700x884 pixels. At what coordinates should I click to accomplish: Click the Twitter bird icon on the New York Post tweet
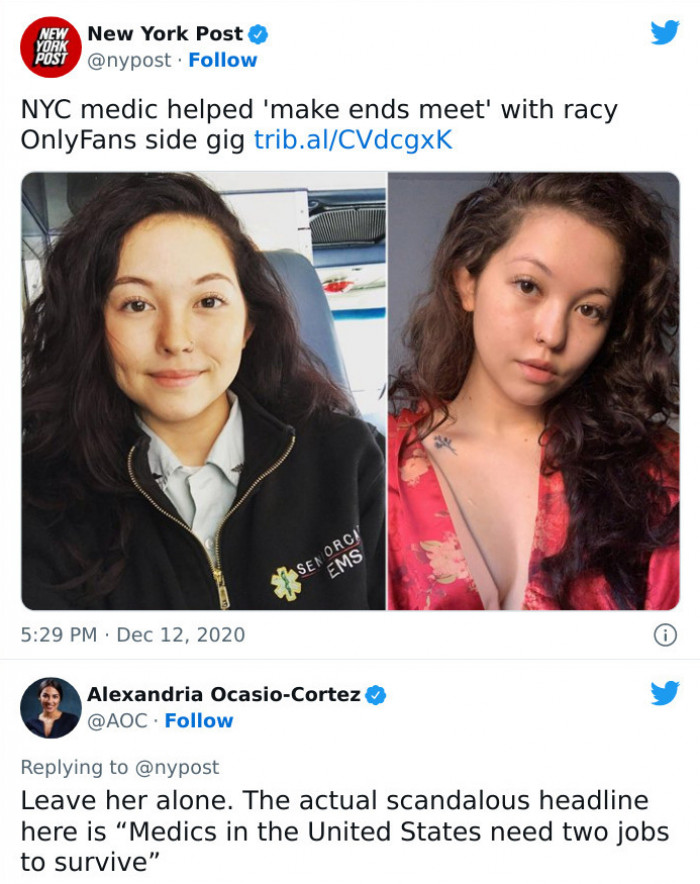665,33
